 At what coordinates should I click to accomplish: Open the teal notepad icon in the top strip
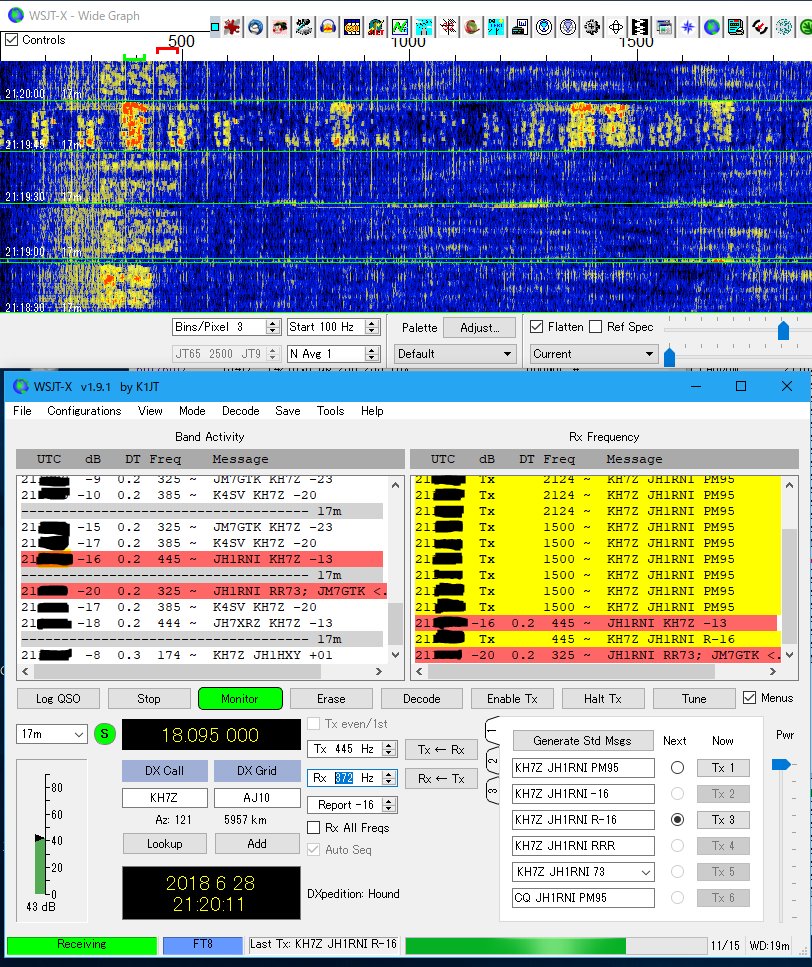pos(736,27)
